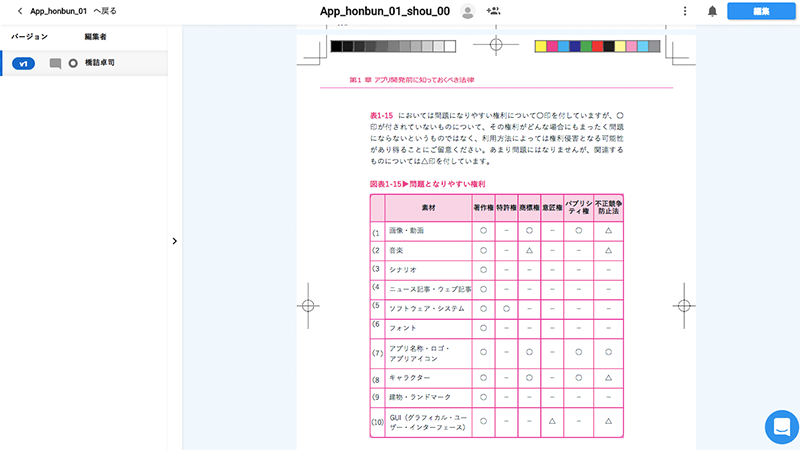Click table row フォント
Image resolution: width=800 pixels, height=450 pixels.
pyautogui.click(x=496, y=328)
